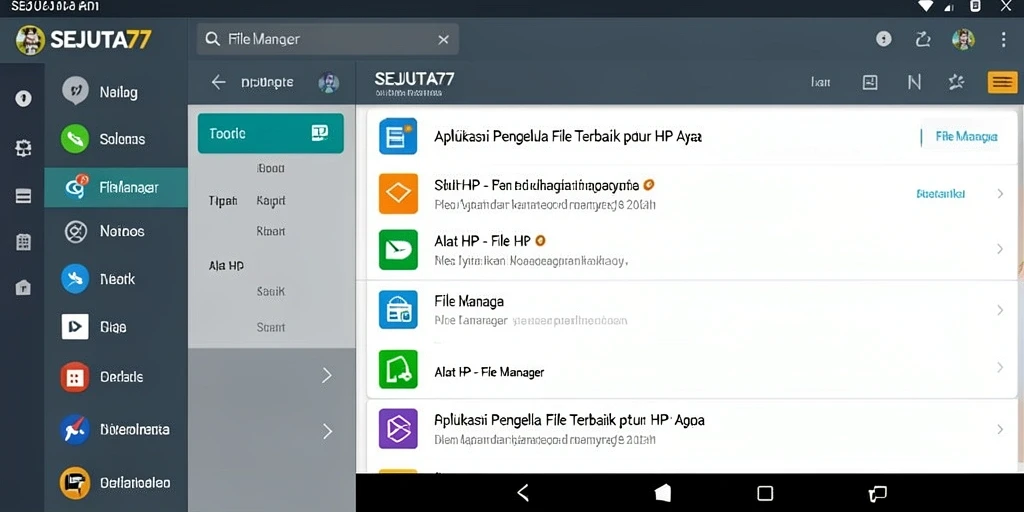
Task: Click the gear icon in left rail
Action: pos(23,148)
